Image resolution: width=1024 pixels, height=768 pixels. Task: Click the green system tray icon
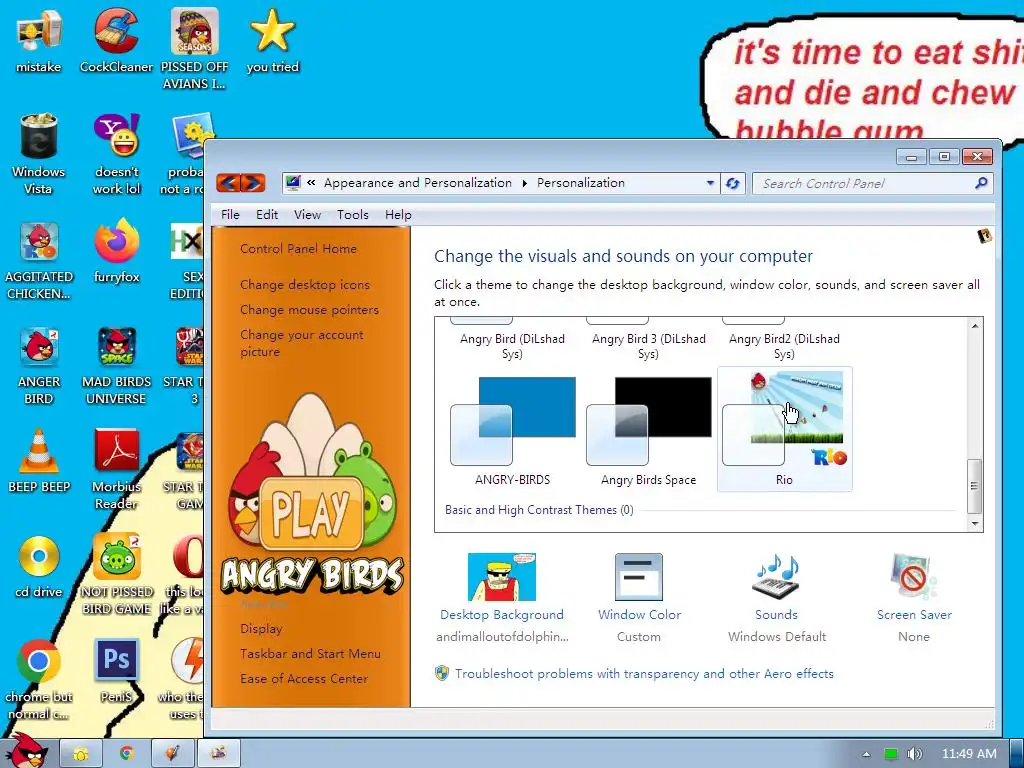891,754
